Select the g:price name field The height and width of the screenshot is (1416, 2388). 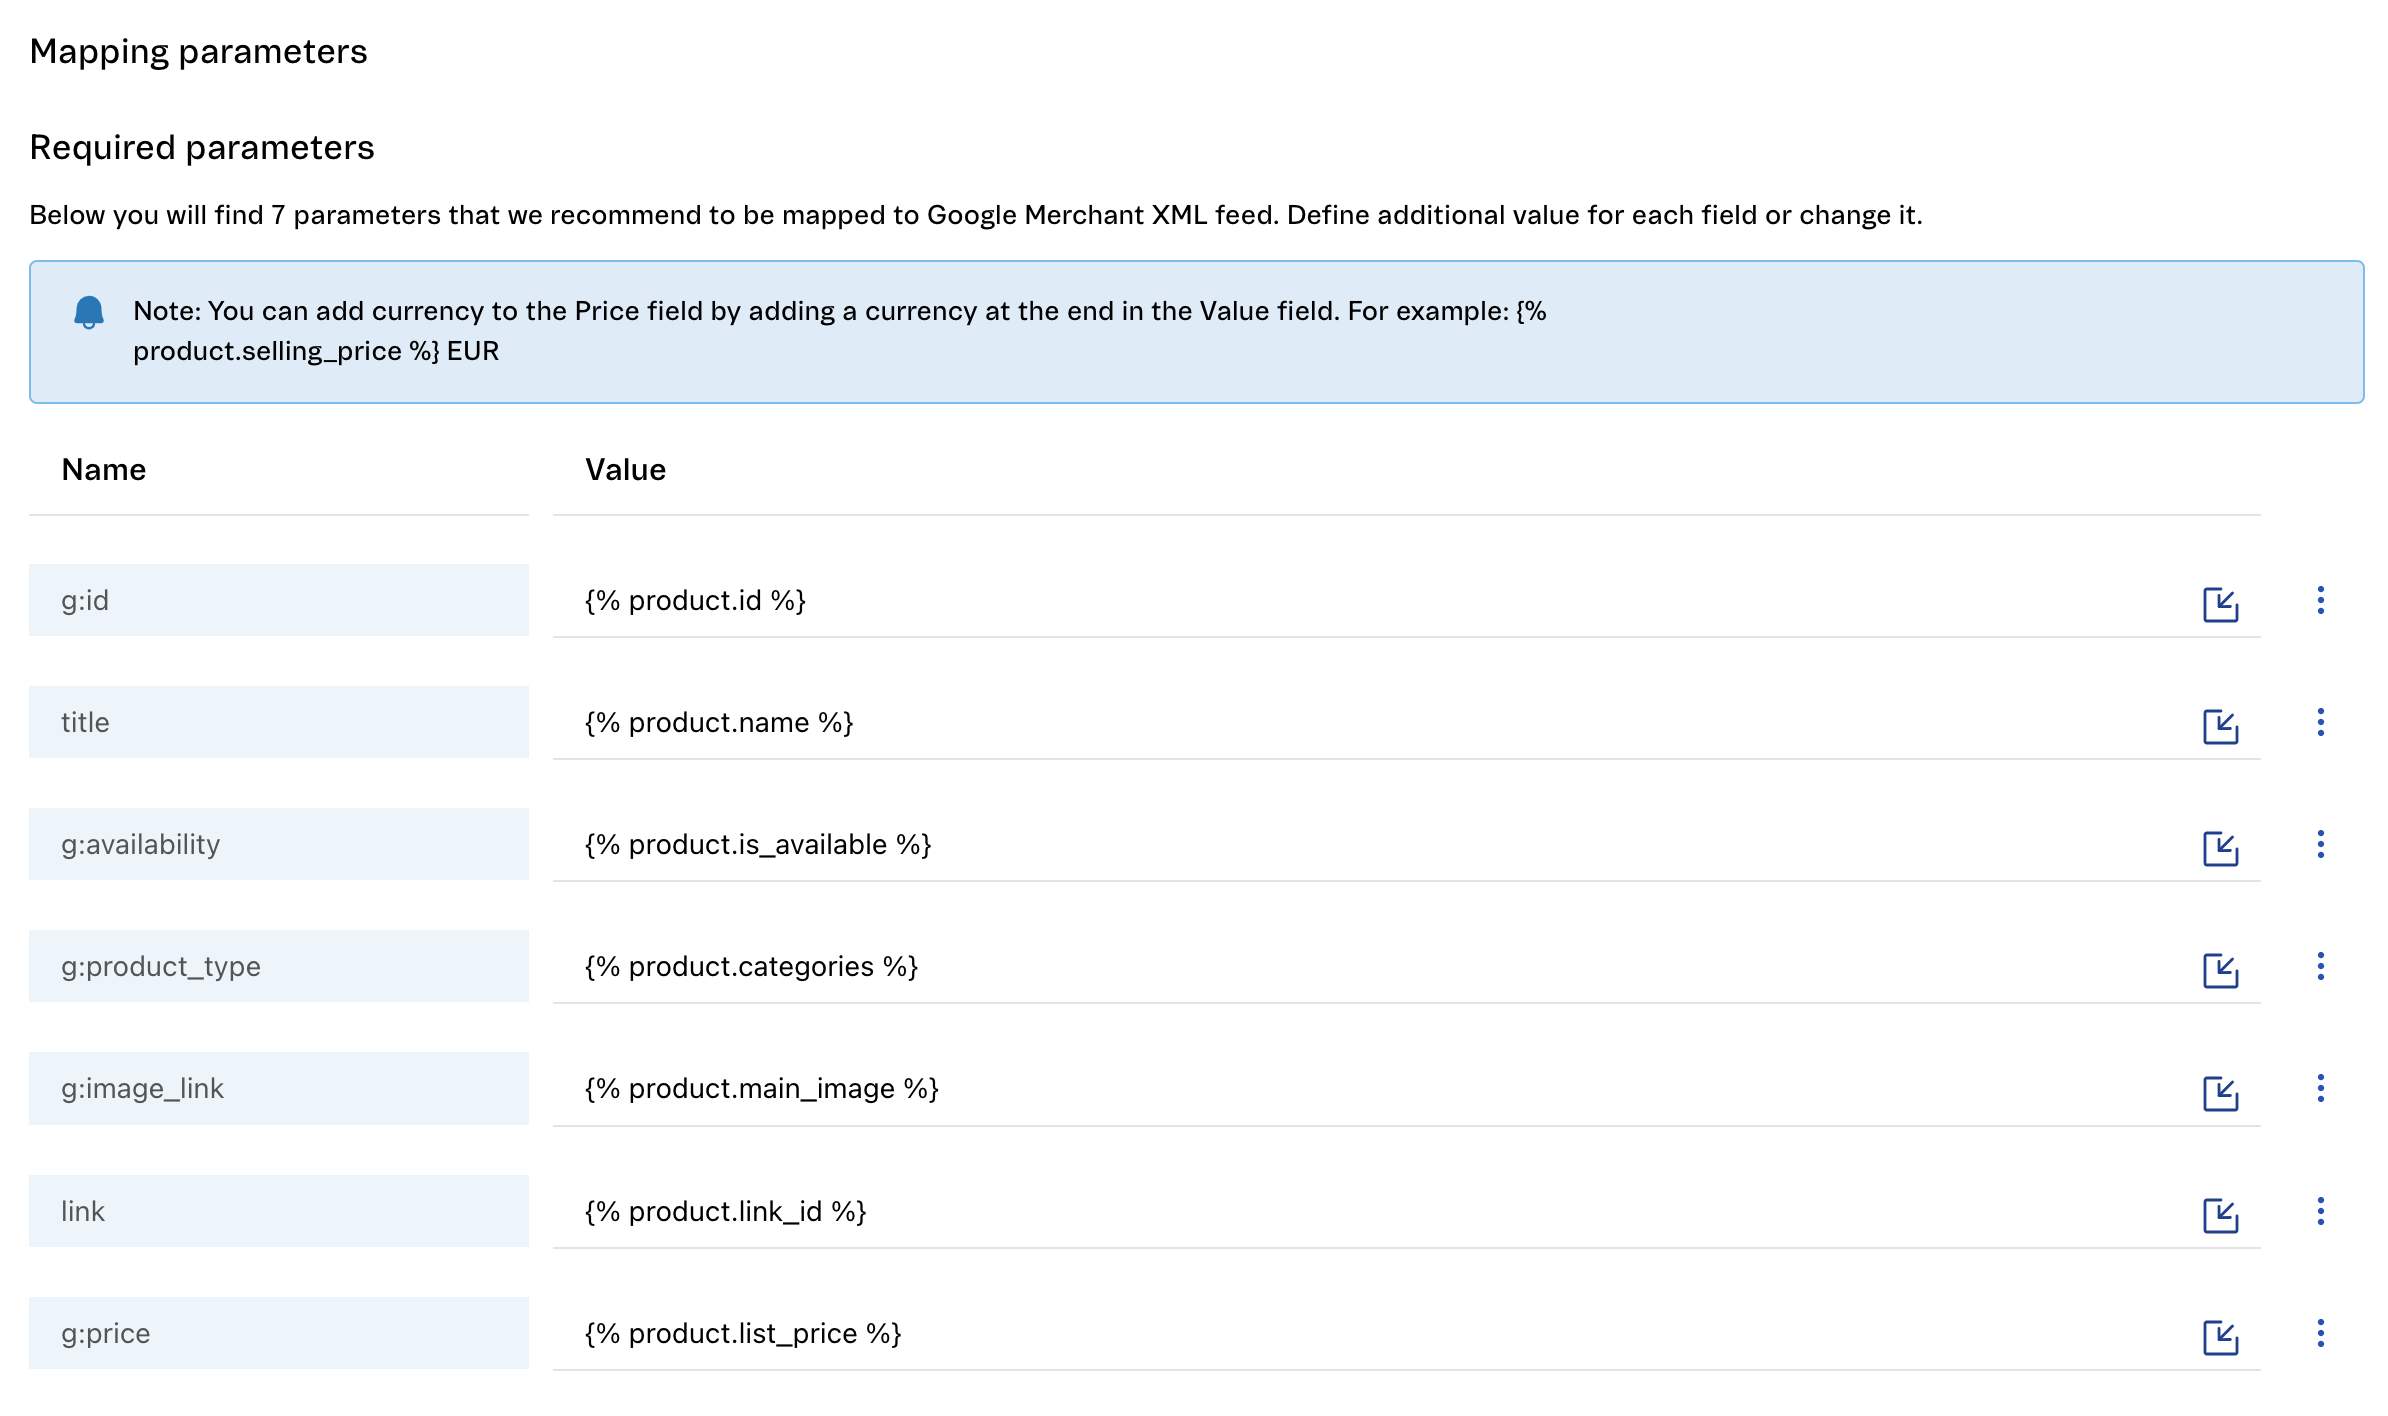click(279, 1333)
